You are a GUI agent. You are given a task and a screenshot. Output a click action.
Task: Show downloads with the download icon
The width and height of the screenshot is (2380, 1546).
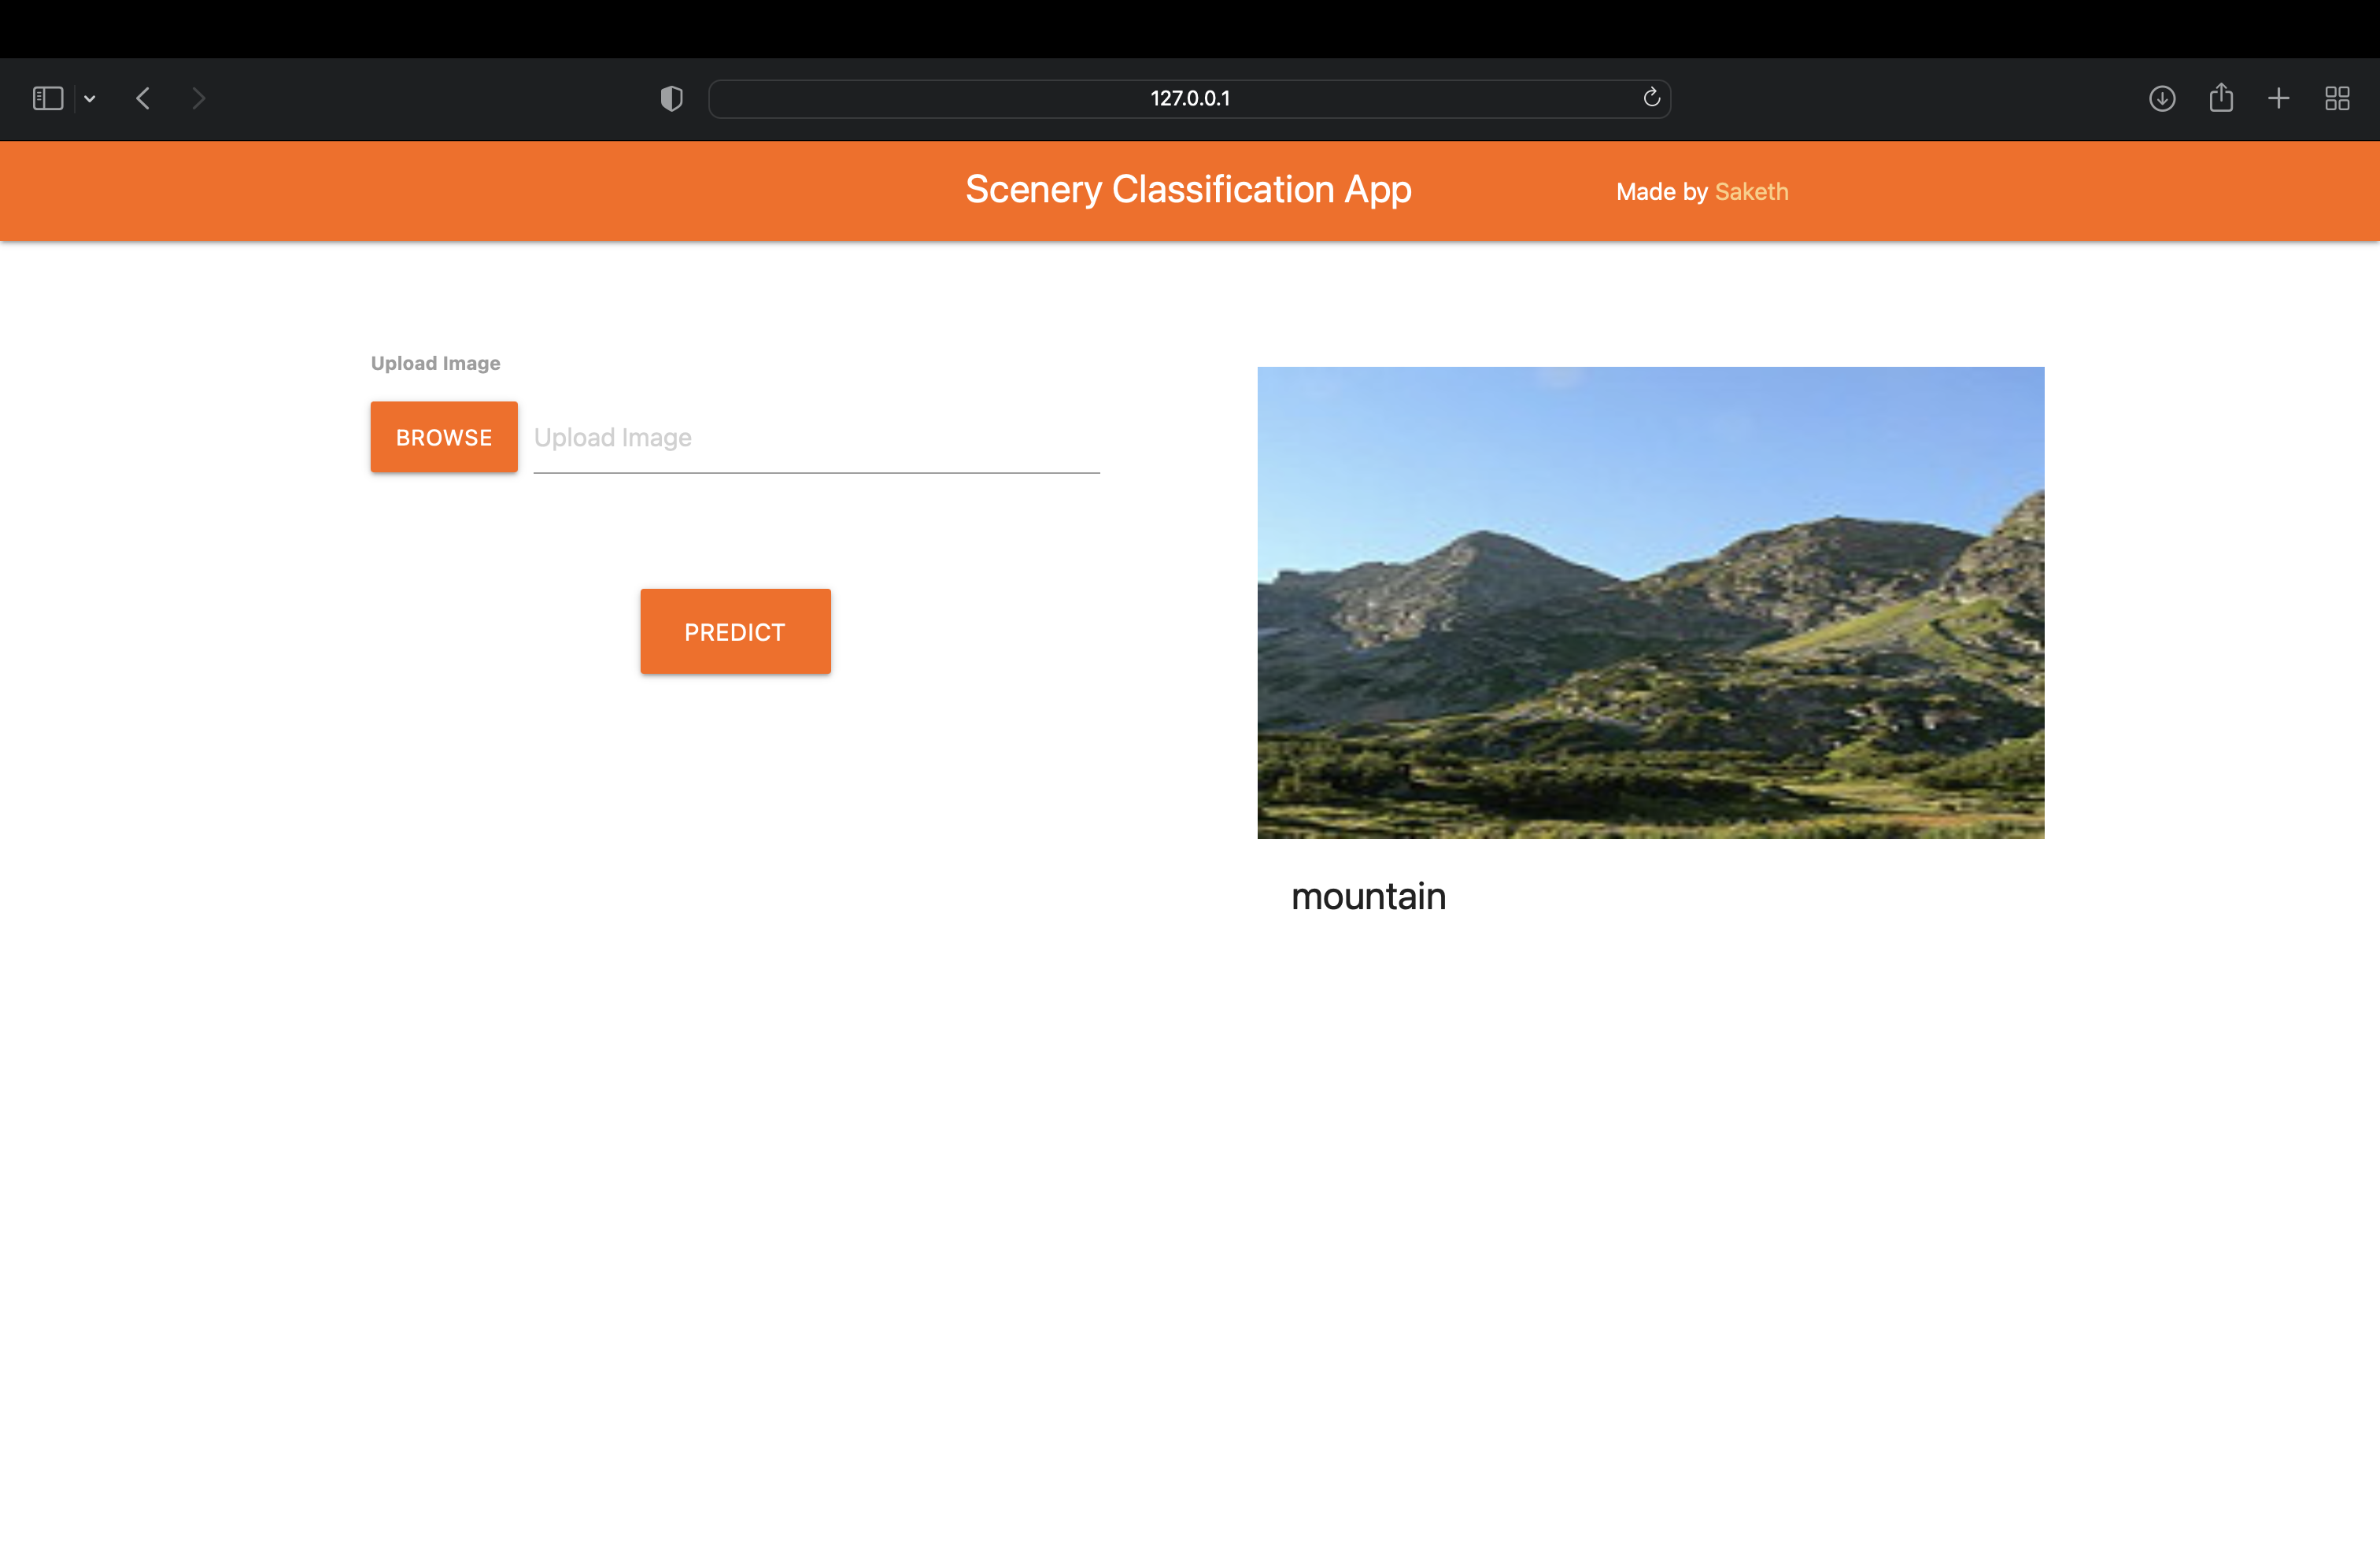click(2162, 98)
